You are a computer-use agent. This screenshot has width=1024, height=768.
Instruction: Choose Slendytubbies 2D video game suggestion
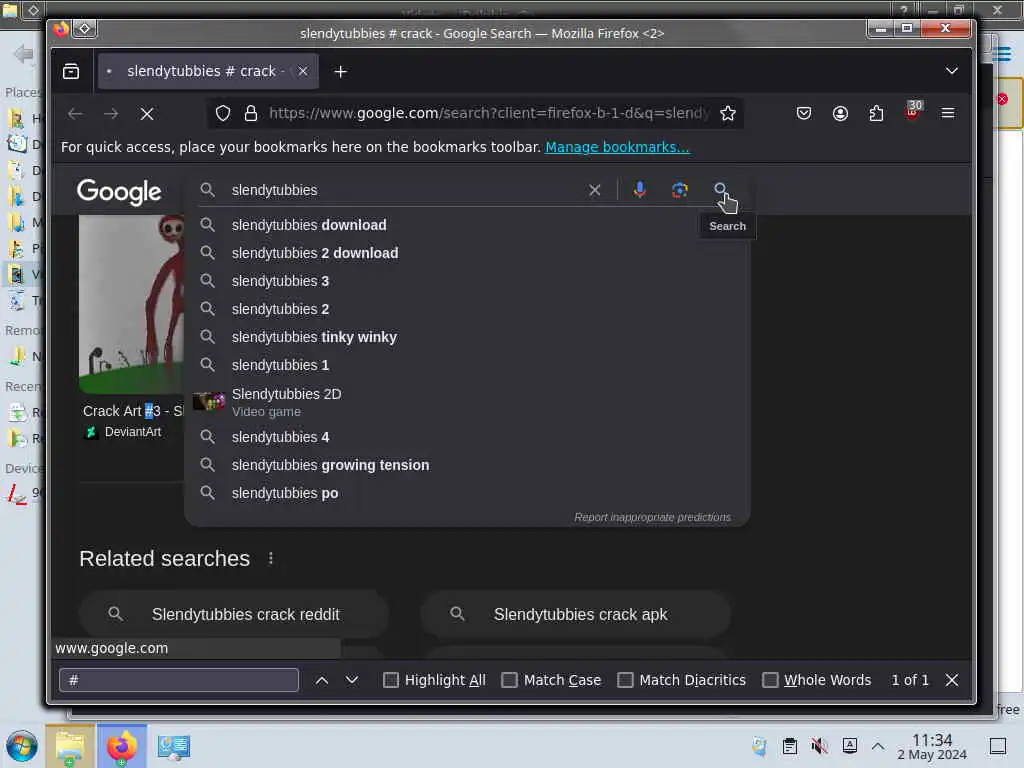467,402
